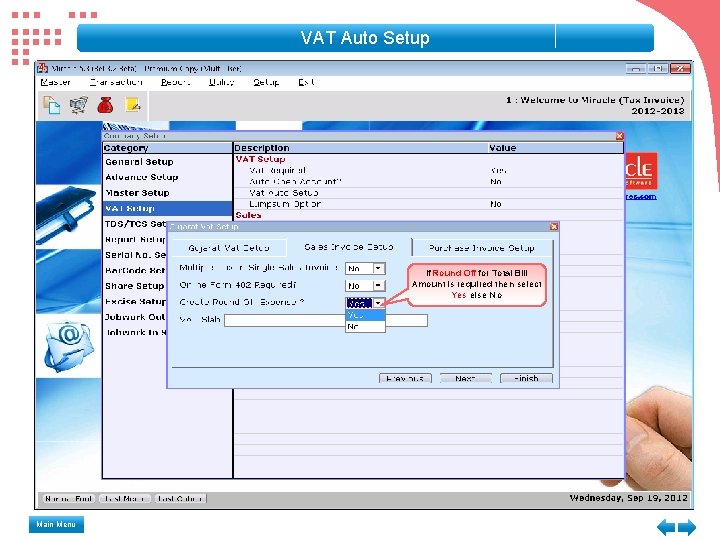
Task: Click the yellow note edit toolbar icon
Action: pos(133,105)
